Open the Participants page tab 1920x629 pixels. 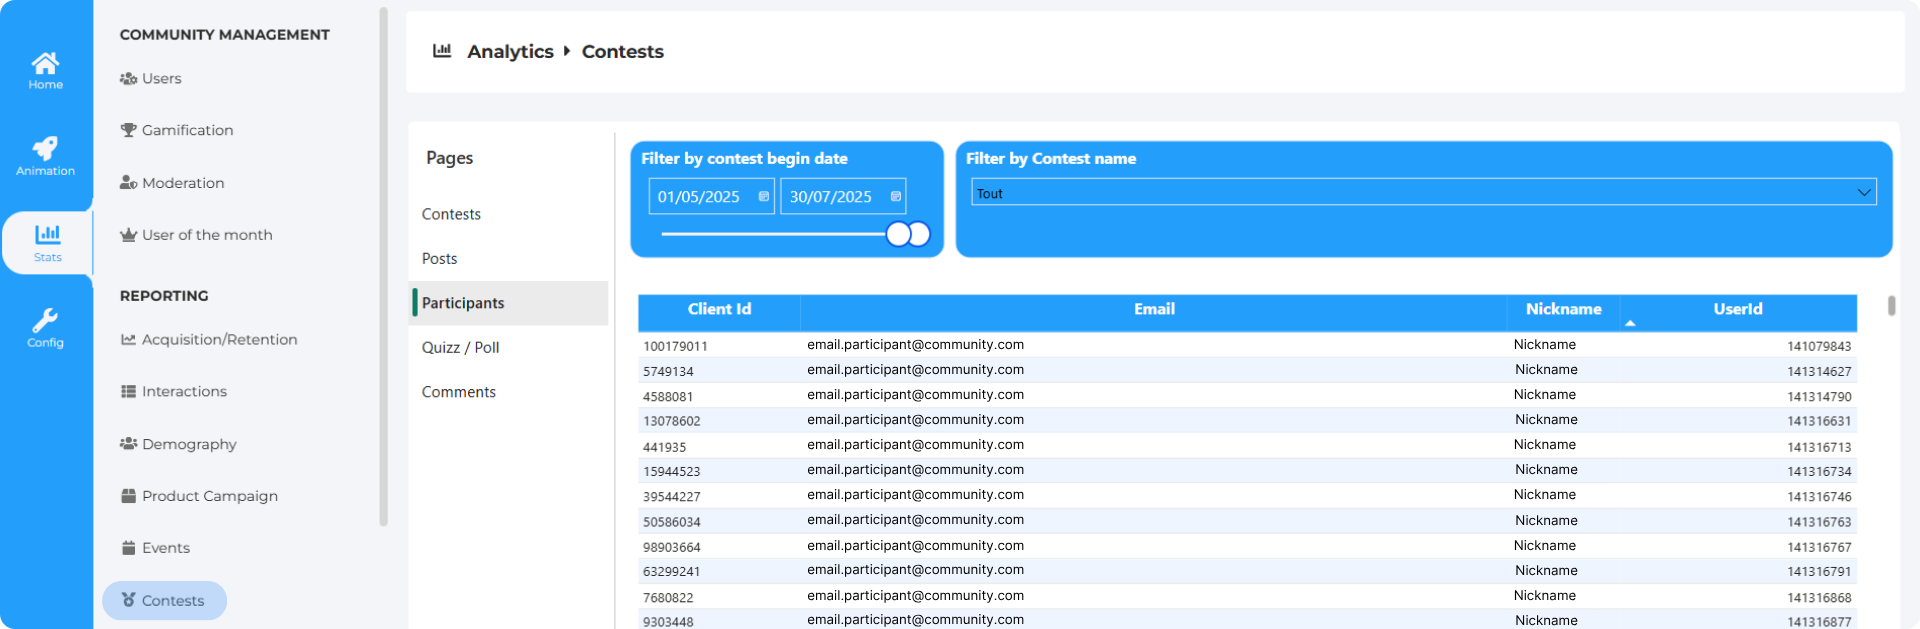(x=463, y=303)
